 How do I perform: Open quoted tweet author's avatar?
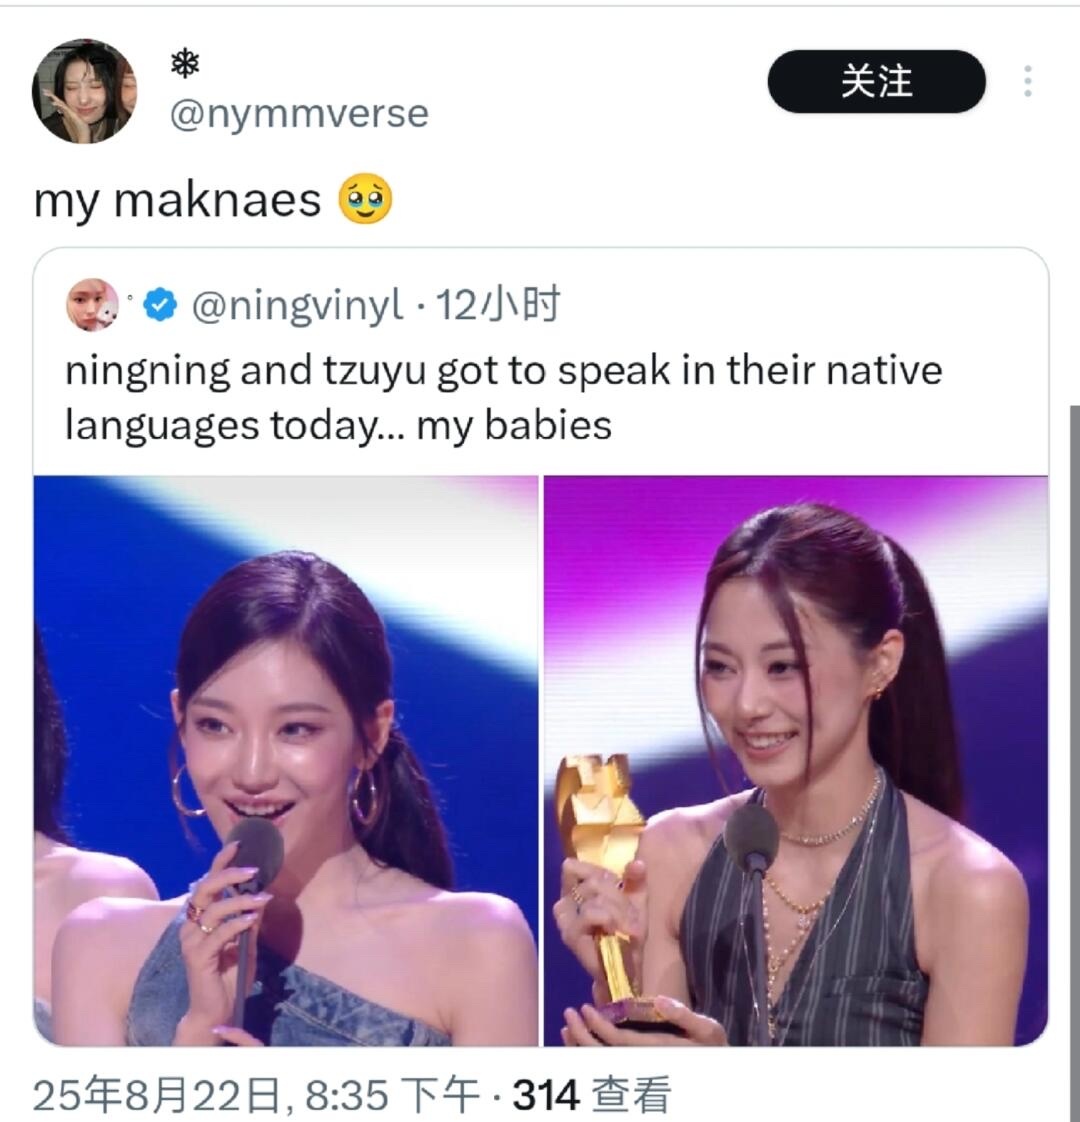[92, 306]
